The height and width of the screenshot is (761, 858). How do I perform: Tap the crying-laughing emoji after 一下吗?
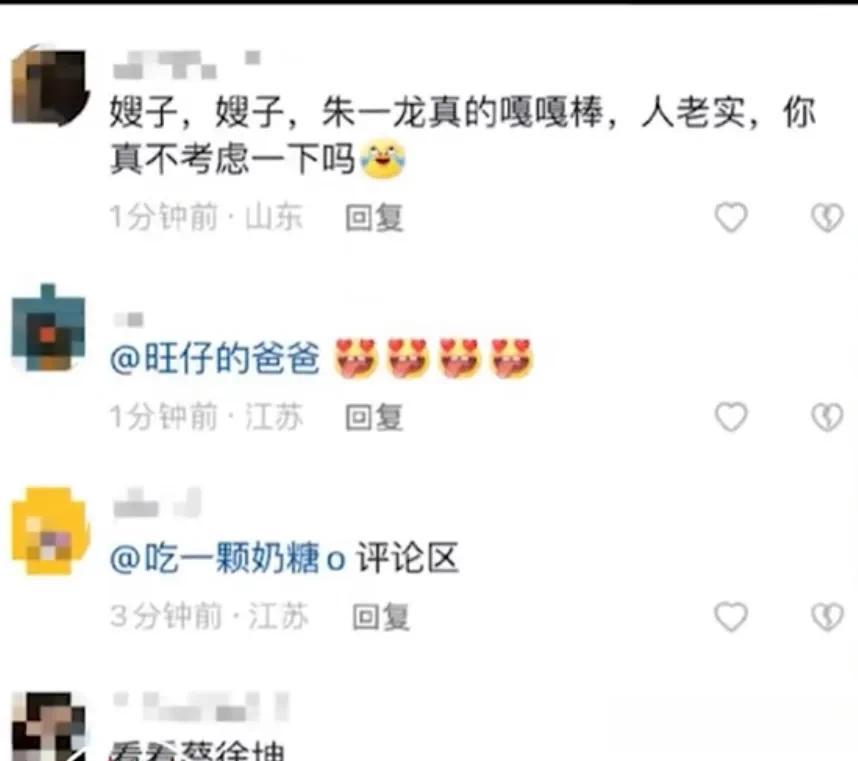(382, 159)
